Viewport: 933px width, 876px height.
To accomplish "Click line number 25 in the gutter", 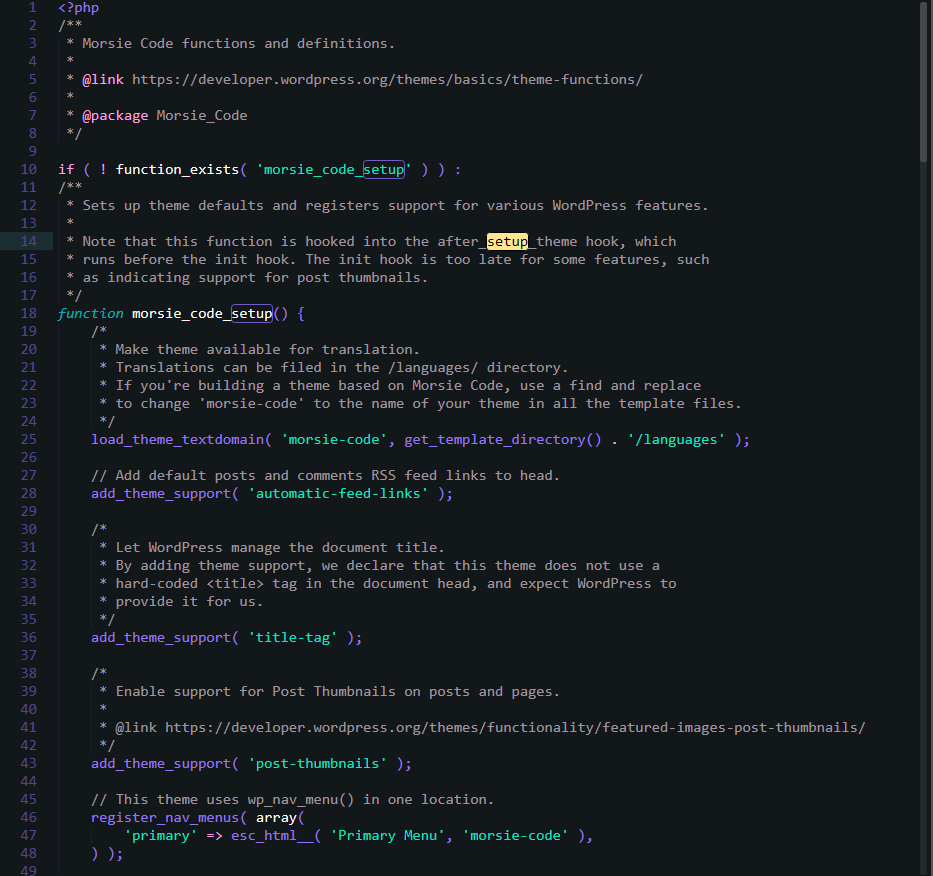I will coord(29,440).
